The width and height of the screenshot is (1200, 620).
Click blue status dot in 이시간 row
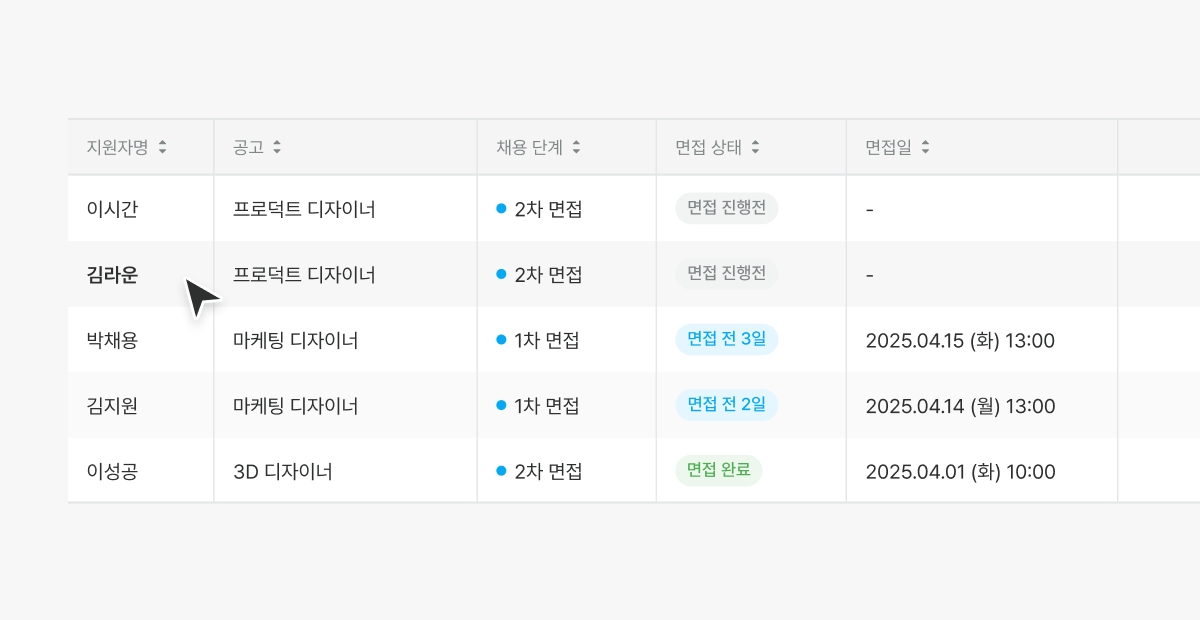tap(501, 209)
